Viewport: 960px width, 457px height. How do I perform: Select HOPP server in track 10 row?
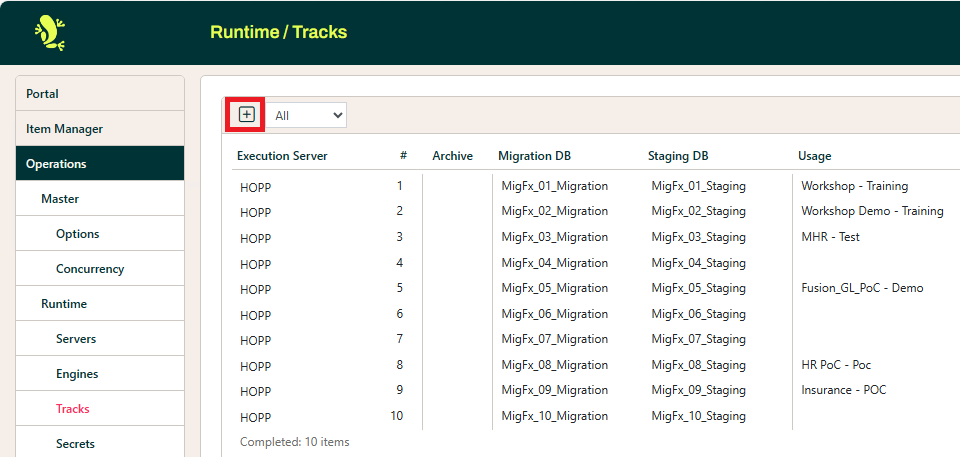(255, 418)
